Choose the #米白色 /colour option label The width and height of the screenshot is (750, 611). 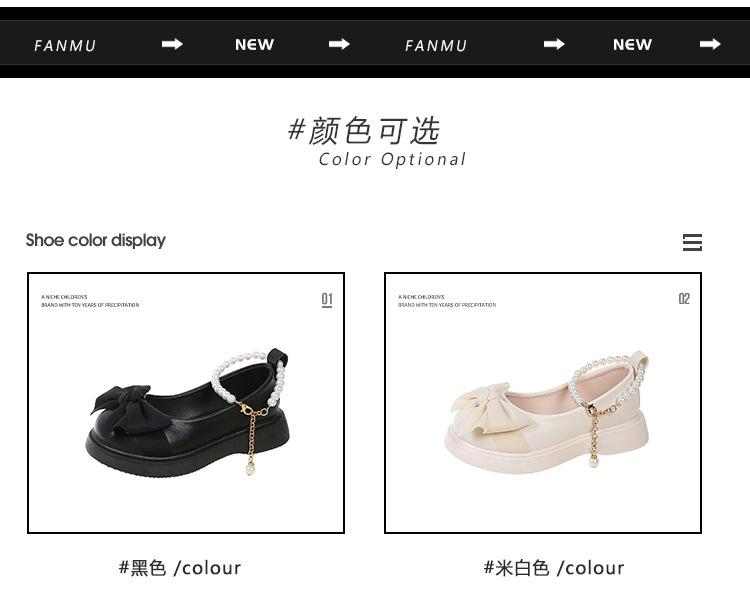[554, 568]
